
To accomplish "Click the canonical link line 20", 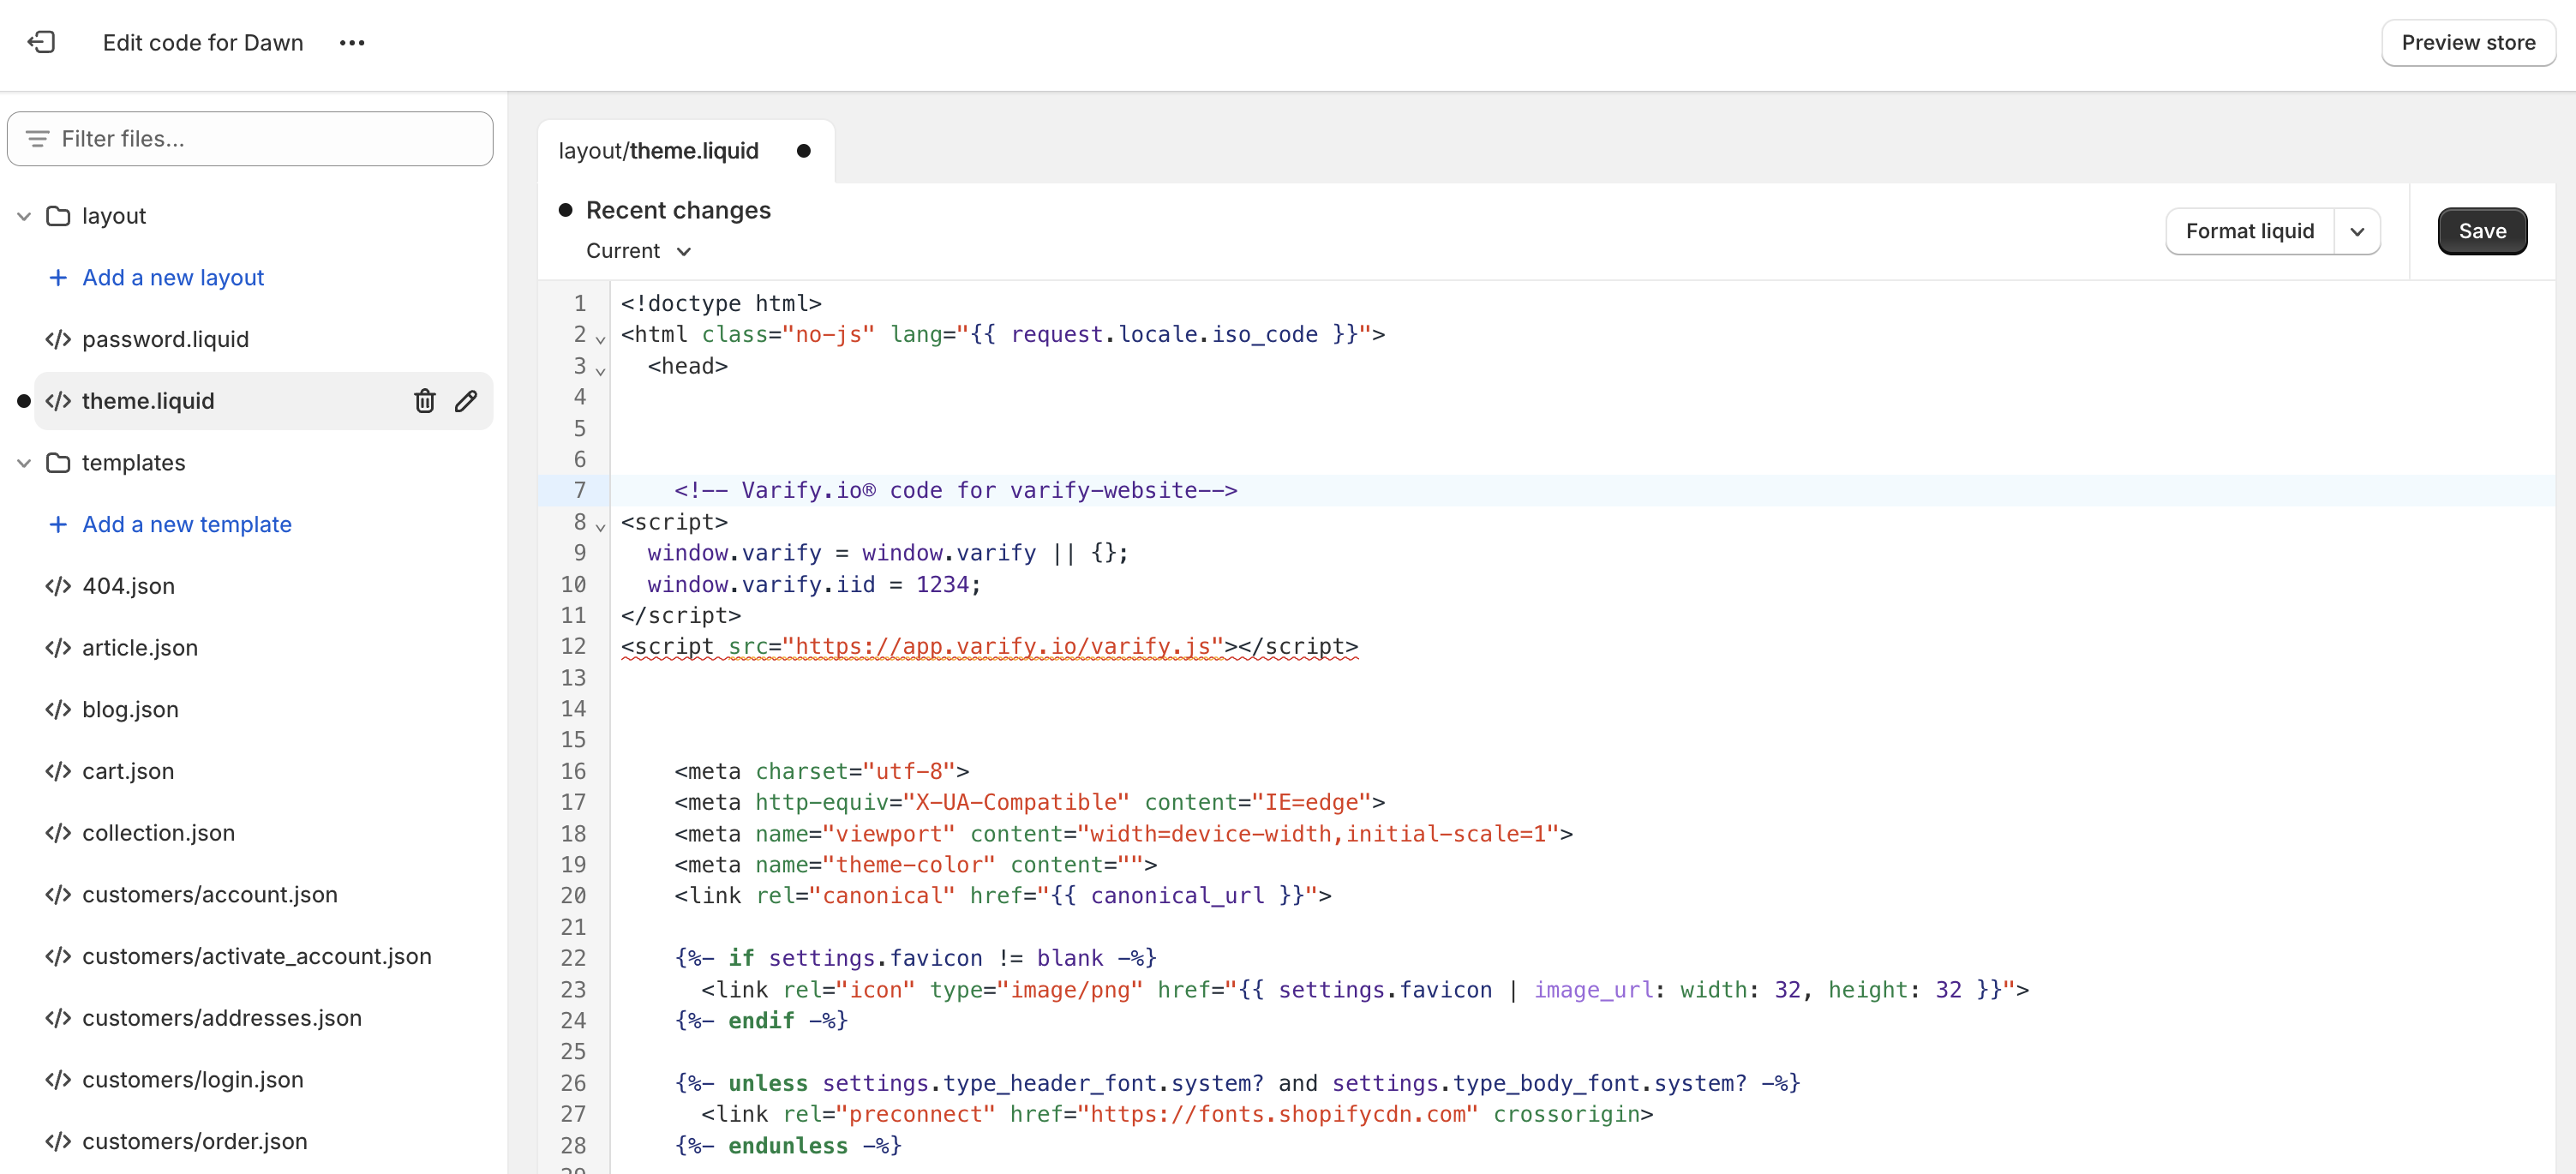I will pyautogui.click(x=1002, y=895).
